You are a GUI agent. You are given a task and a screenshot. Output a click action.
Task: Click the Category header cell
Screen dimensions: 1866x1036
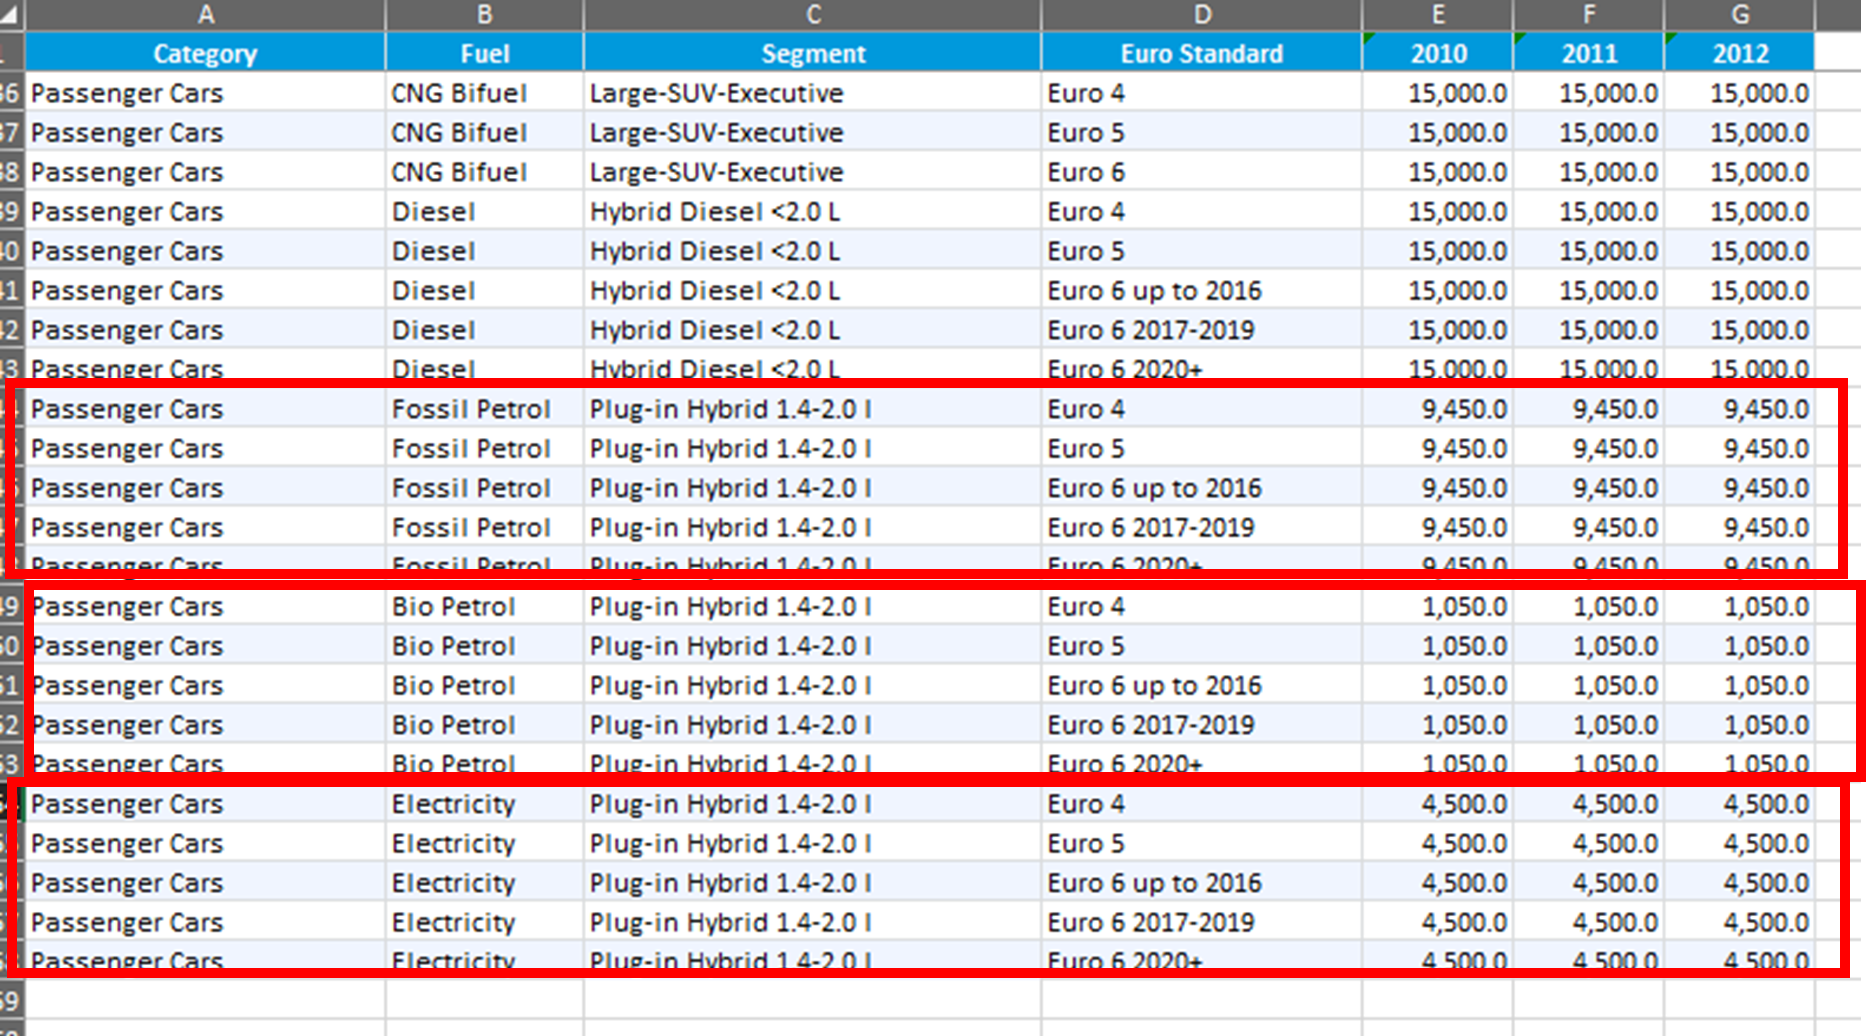[x=205, y=53]
